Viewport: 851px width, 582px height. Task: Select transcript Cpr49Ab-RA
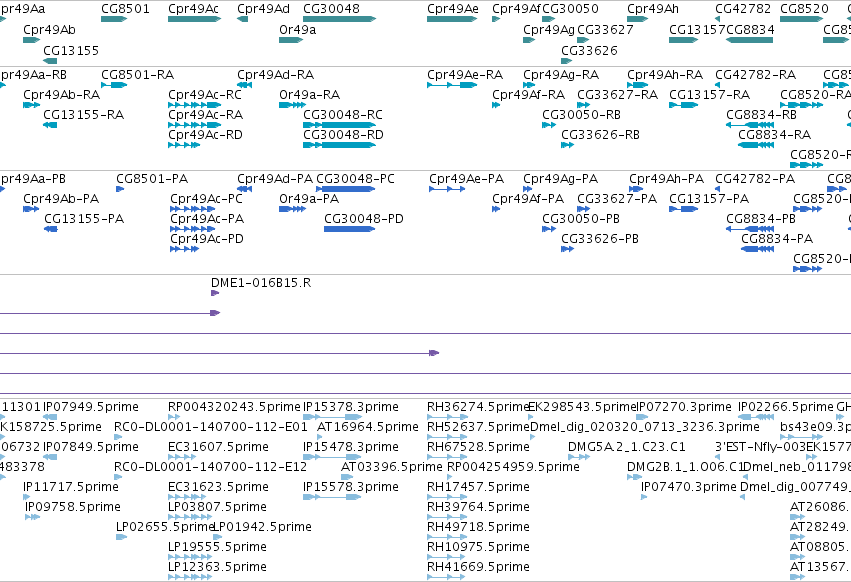pyautogui.click(x=61, y=95)
